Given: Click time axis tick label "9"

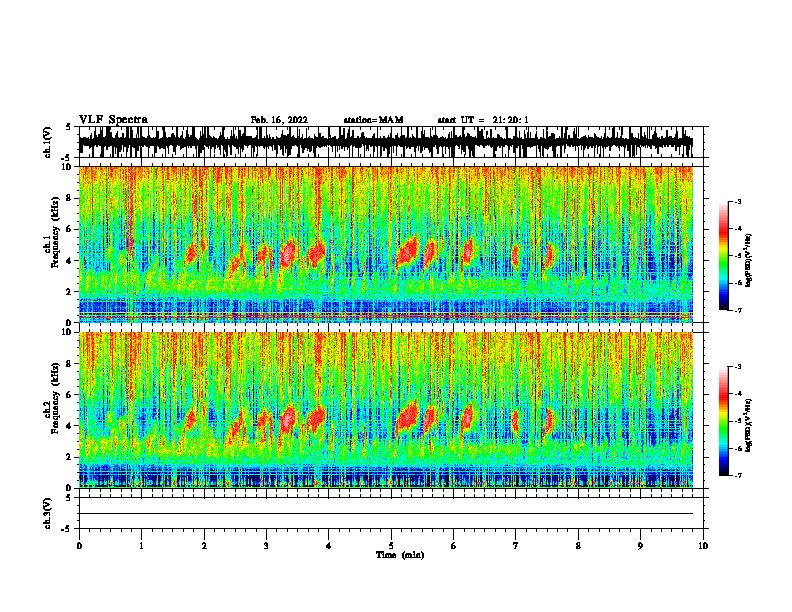Looking at the screenshot, I should pos(640,546).
